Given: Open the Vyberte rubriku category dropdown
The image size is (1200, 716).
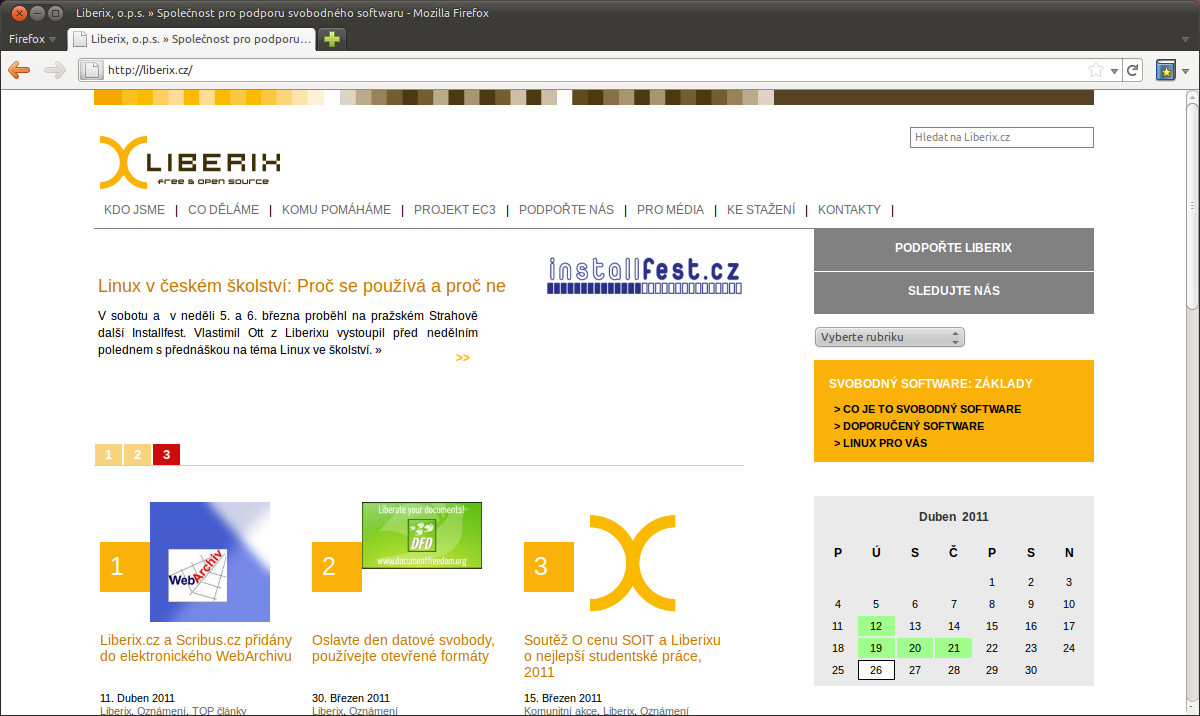Looking at the screenshot, I should (x=889, y=337).
